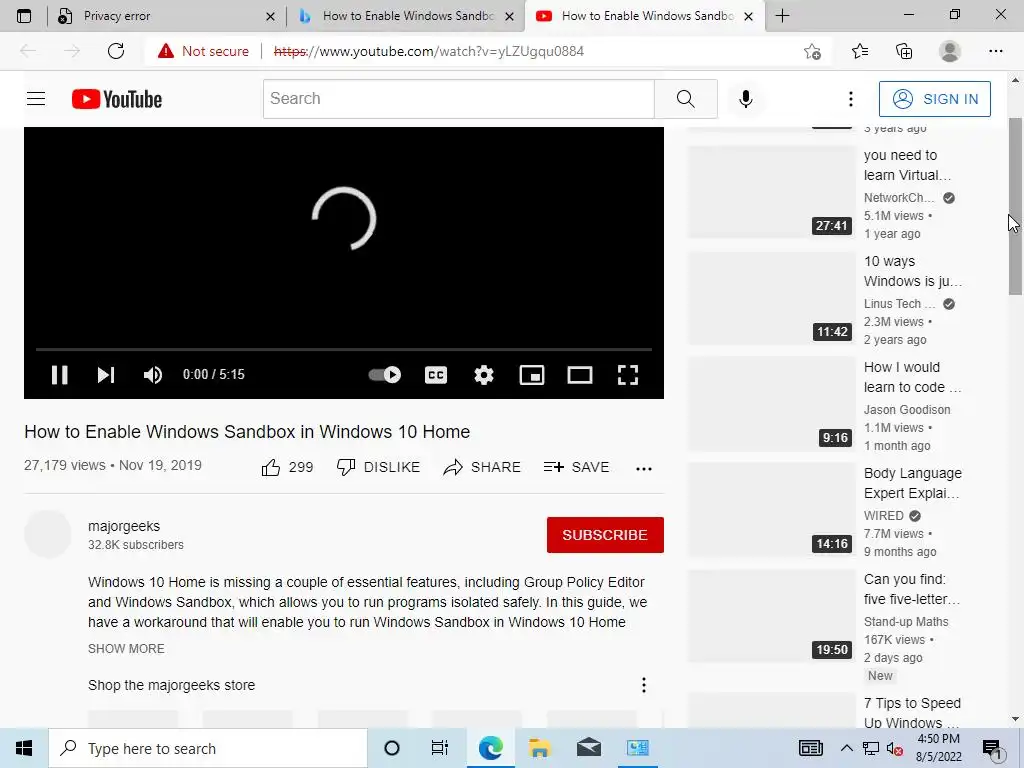
Task: Click the SIGN IN button
Action: coord(935,99)
